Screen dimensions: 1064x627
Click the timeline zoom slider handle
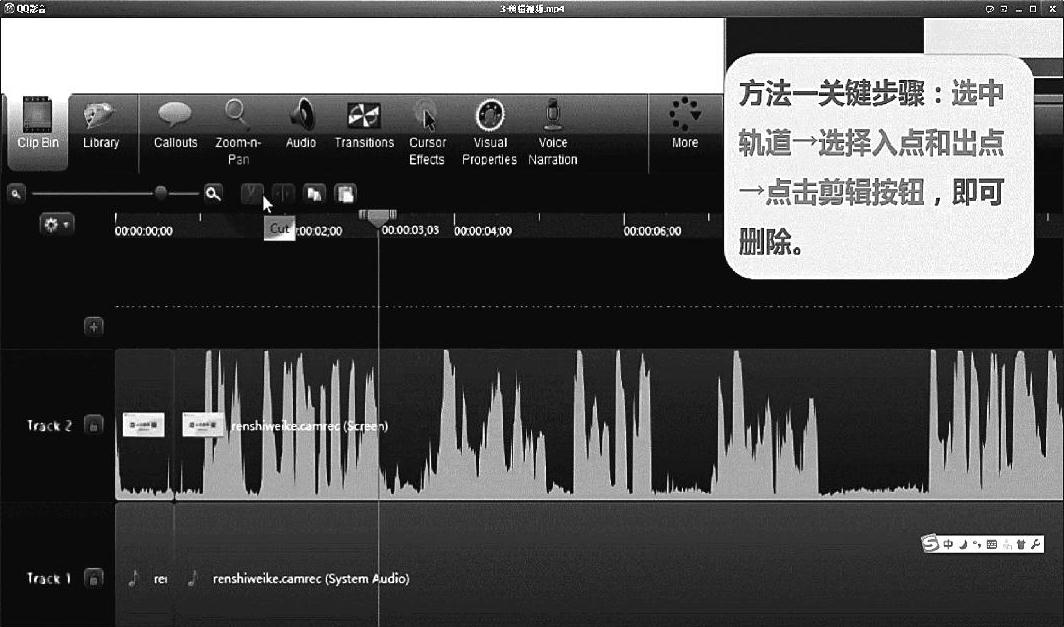pos(160,193)
